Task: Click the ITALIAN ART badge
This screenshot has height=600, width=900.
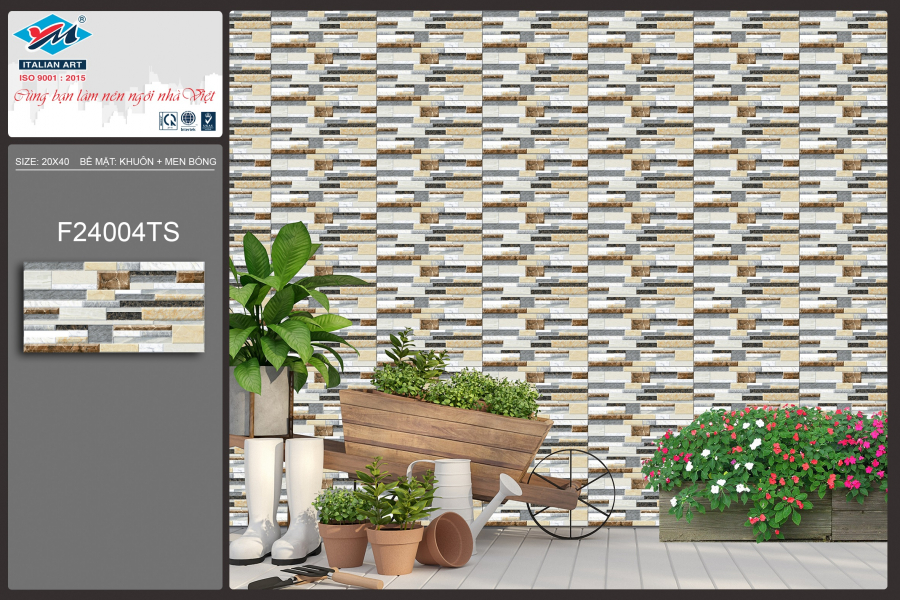Action: (52, 64)
